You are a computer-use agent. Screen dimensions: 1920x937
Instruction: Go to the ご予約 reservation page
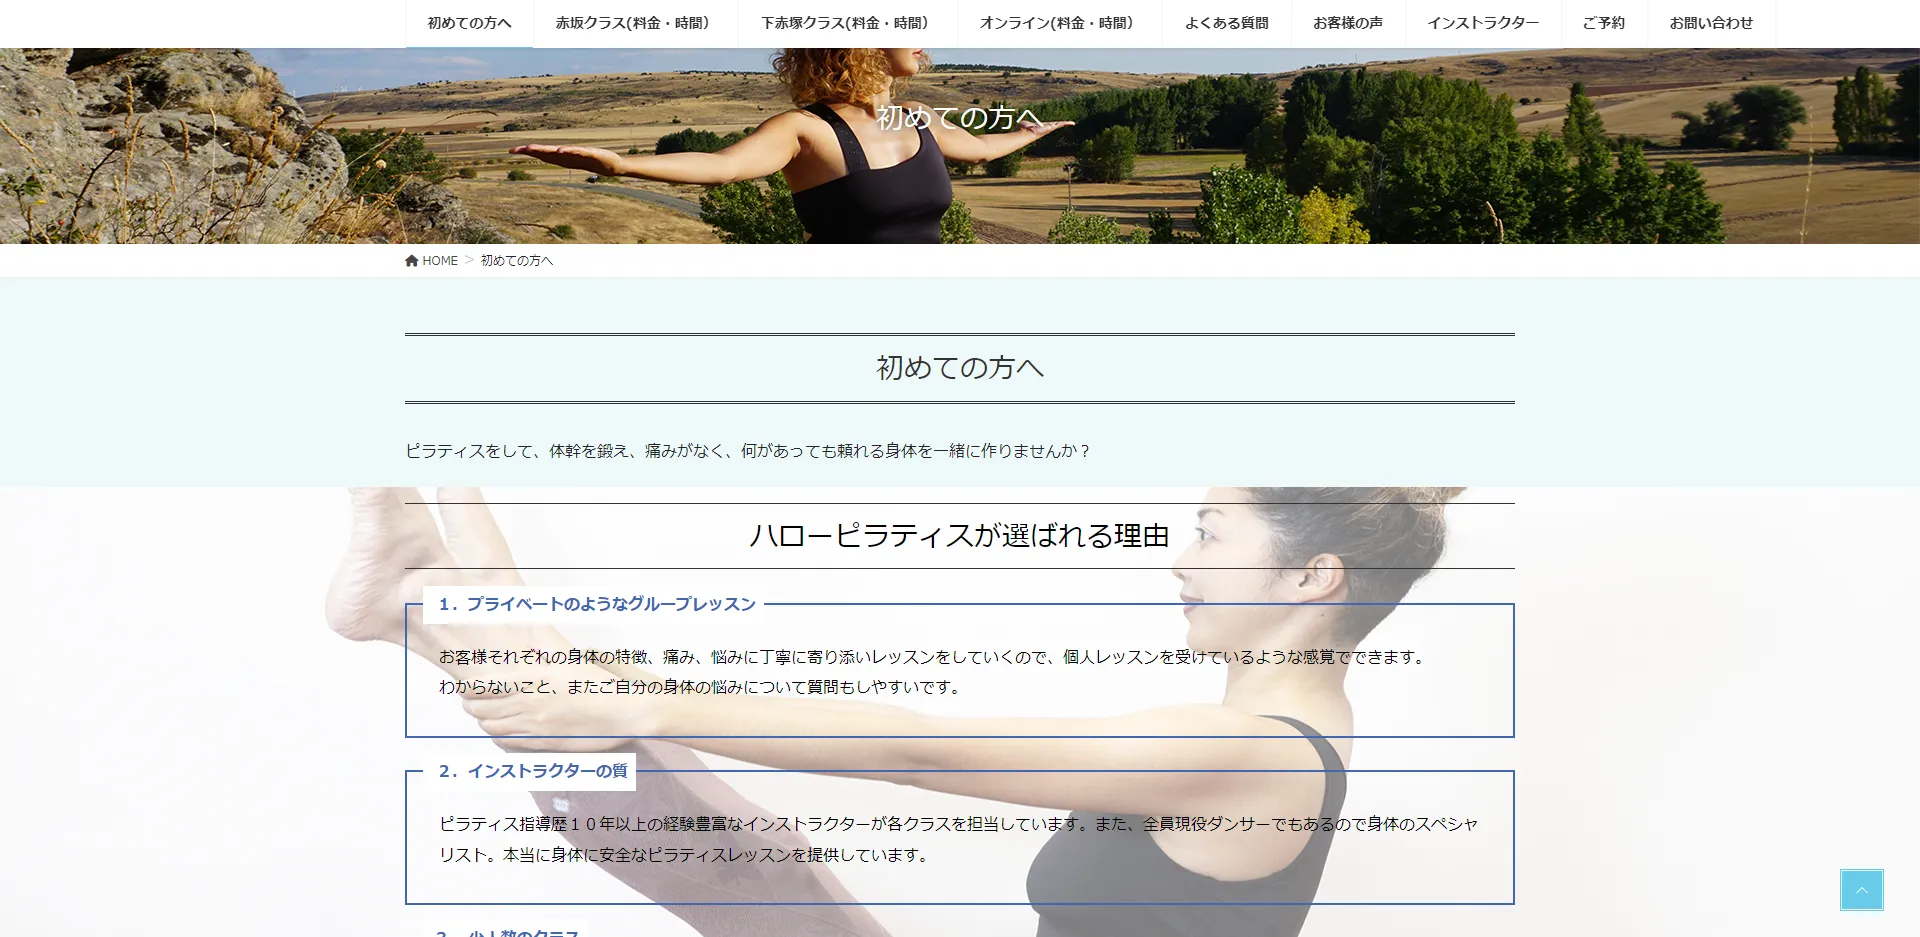1603,23
